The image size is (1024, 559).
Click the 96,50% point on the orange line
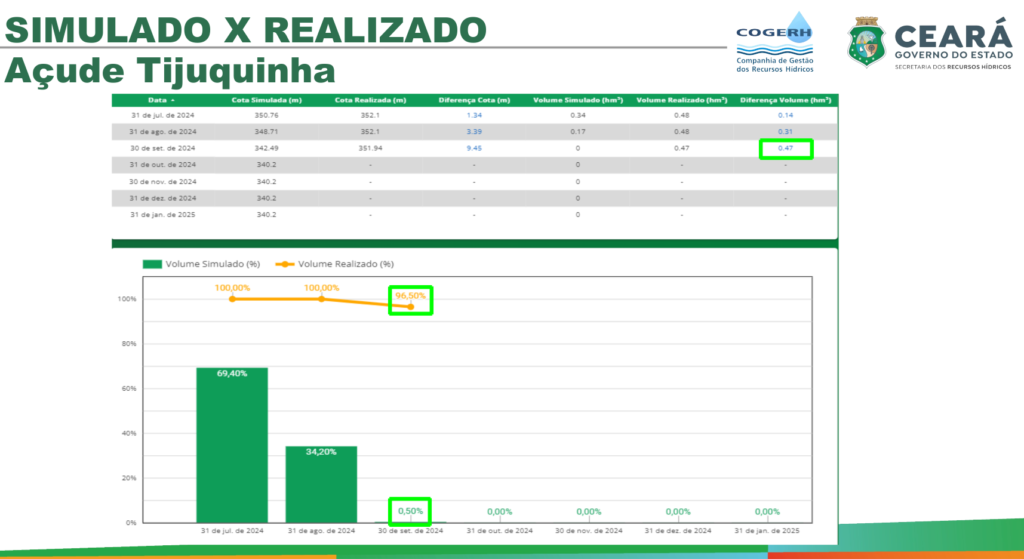point(411,307)
